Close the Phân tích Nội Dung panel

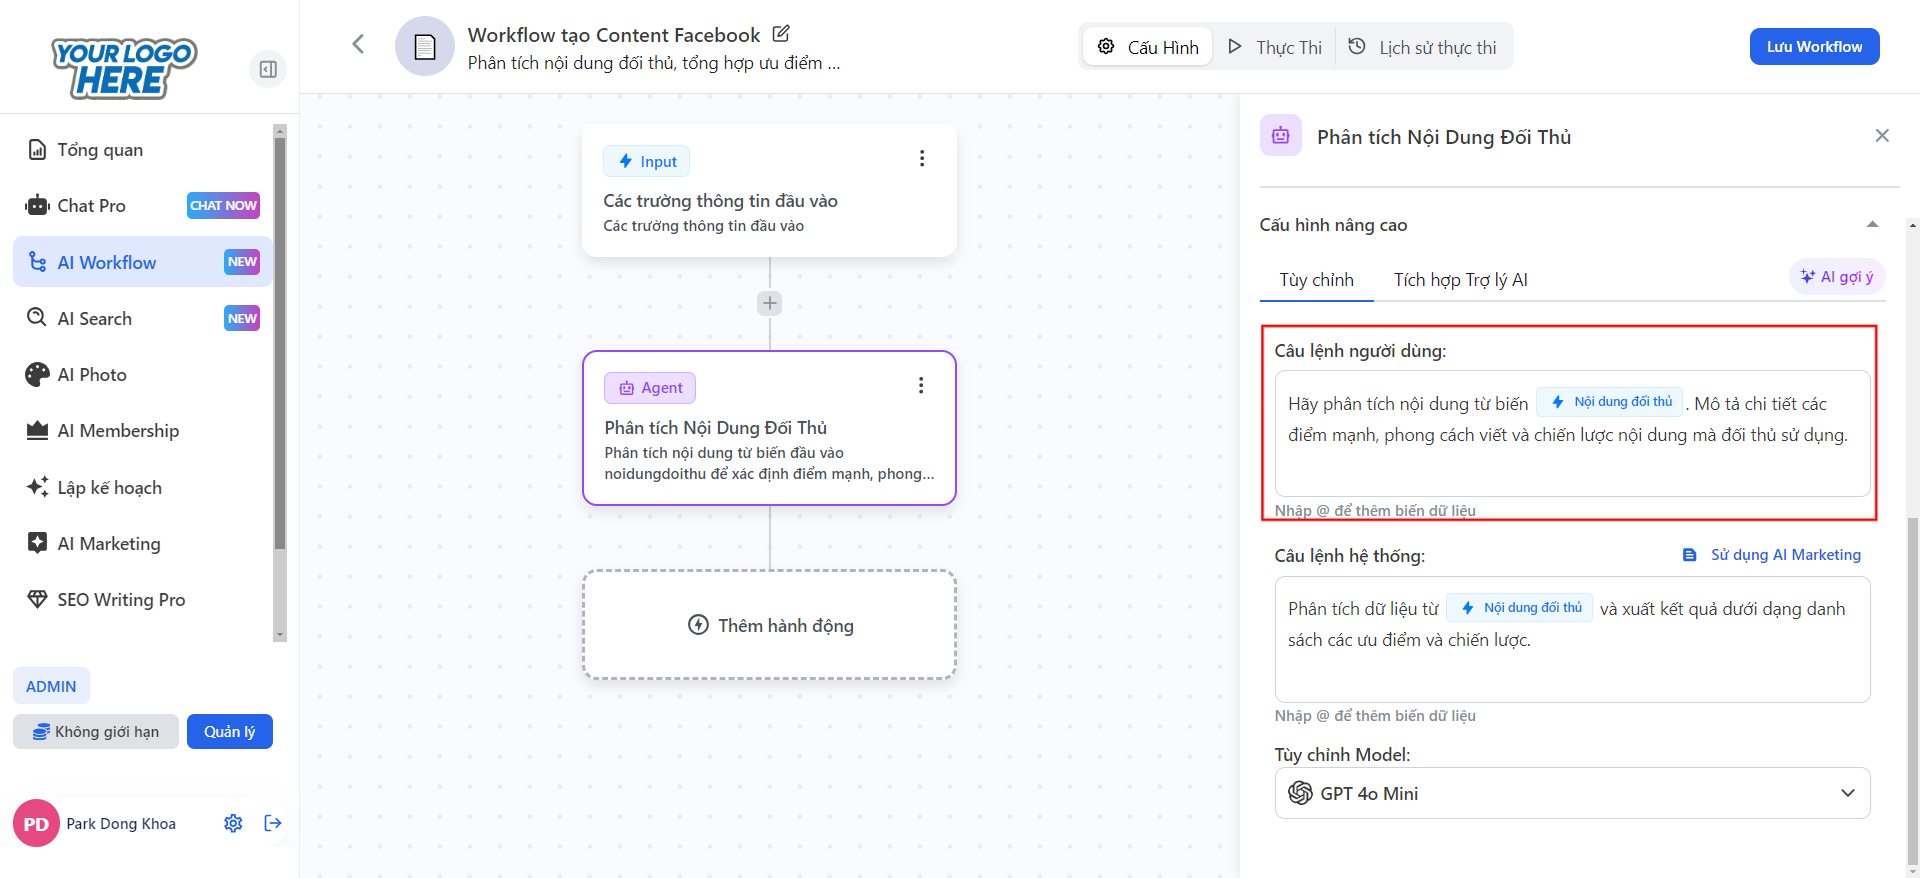1882,136
